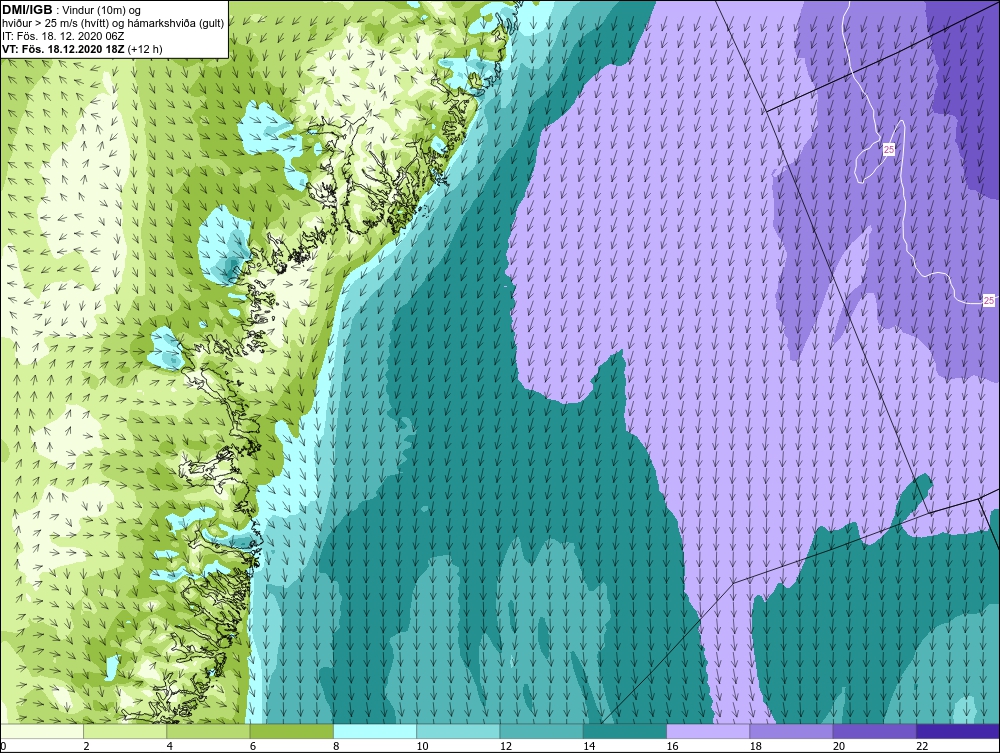Click the "VT: Fös. 18.12.2020 18Z" valid time line
This screenshot has width=1000, height=753.
click(64, 49)
